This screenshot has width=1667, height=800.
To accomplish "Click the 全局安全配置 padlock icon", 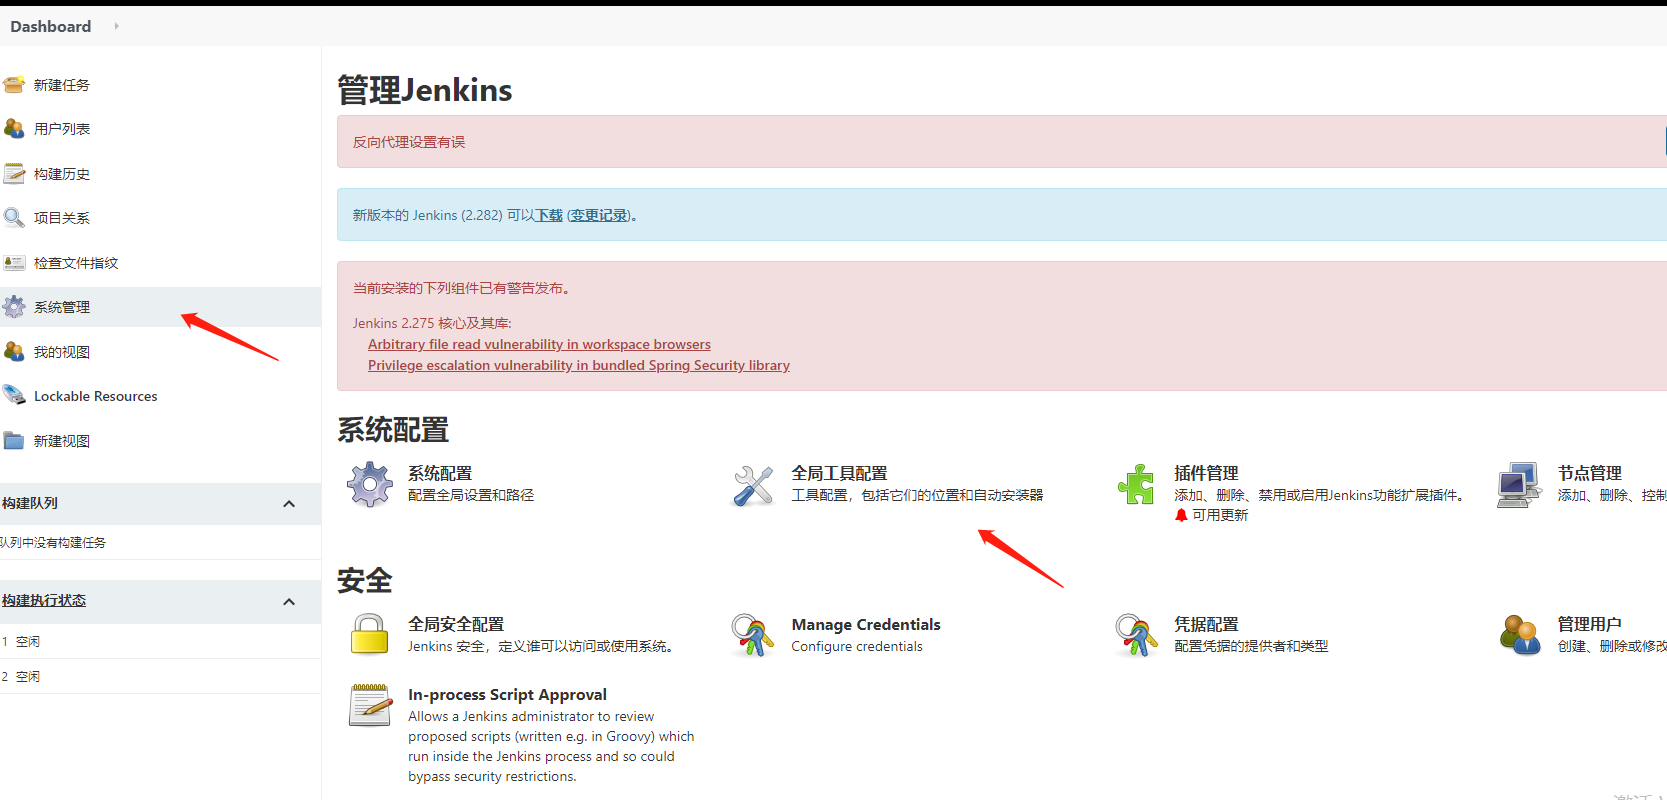I will tap(370, 635).
